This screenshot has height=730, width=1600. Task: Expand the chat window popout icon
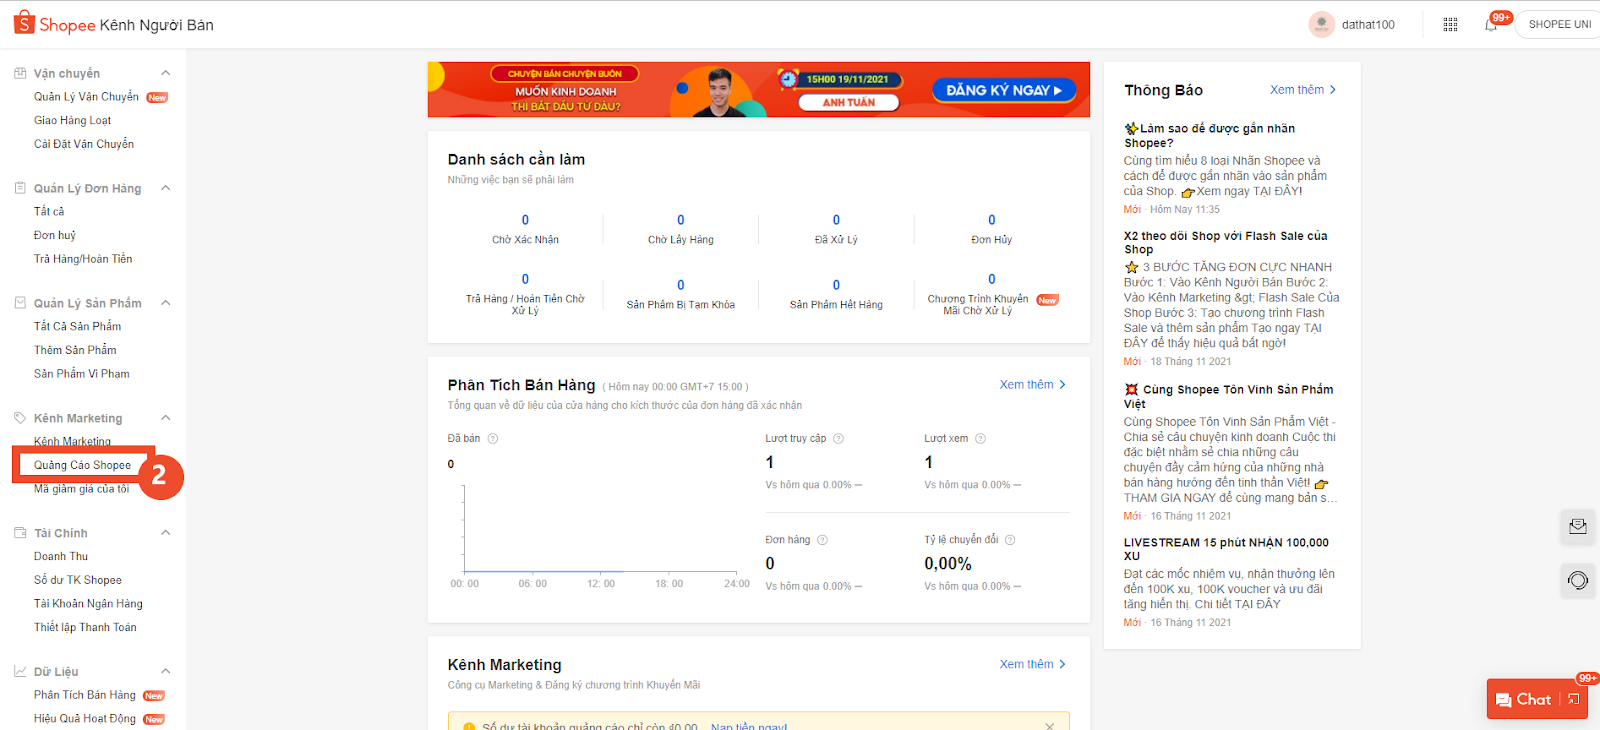(1574, 699)
